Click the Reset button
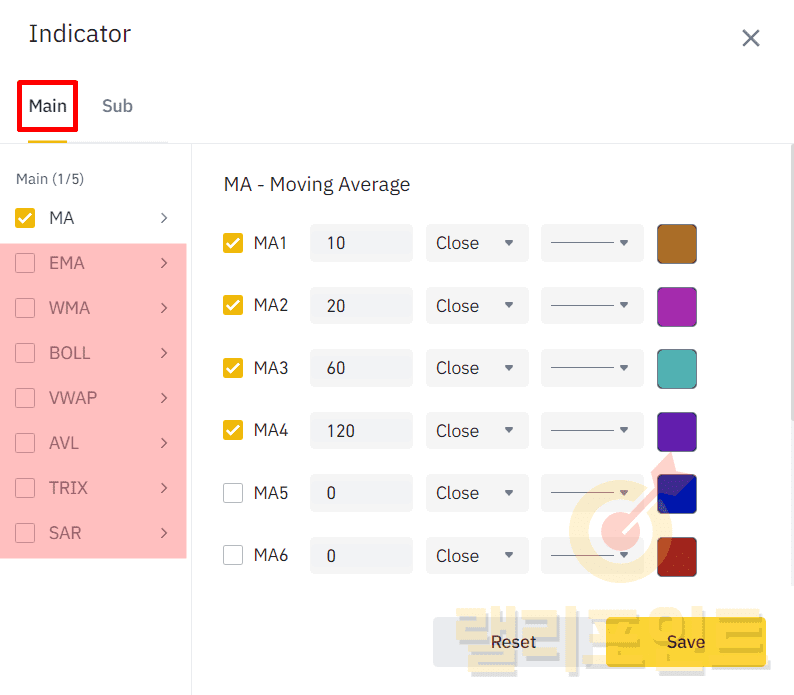 pos(513,642)
